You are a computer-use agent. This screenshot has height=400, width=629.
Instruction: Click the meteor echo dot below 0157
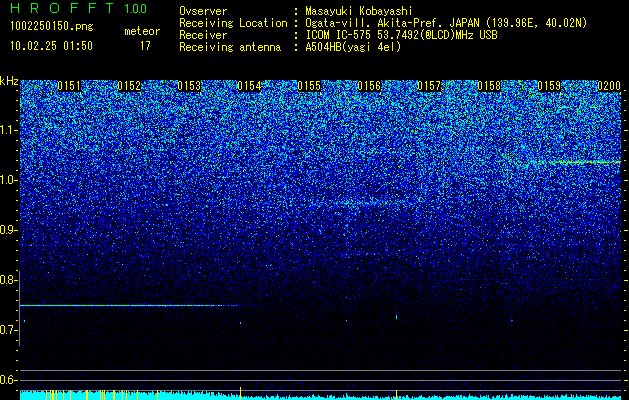coord(396,317)
